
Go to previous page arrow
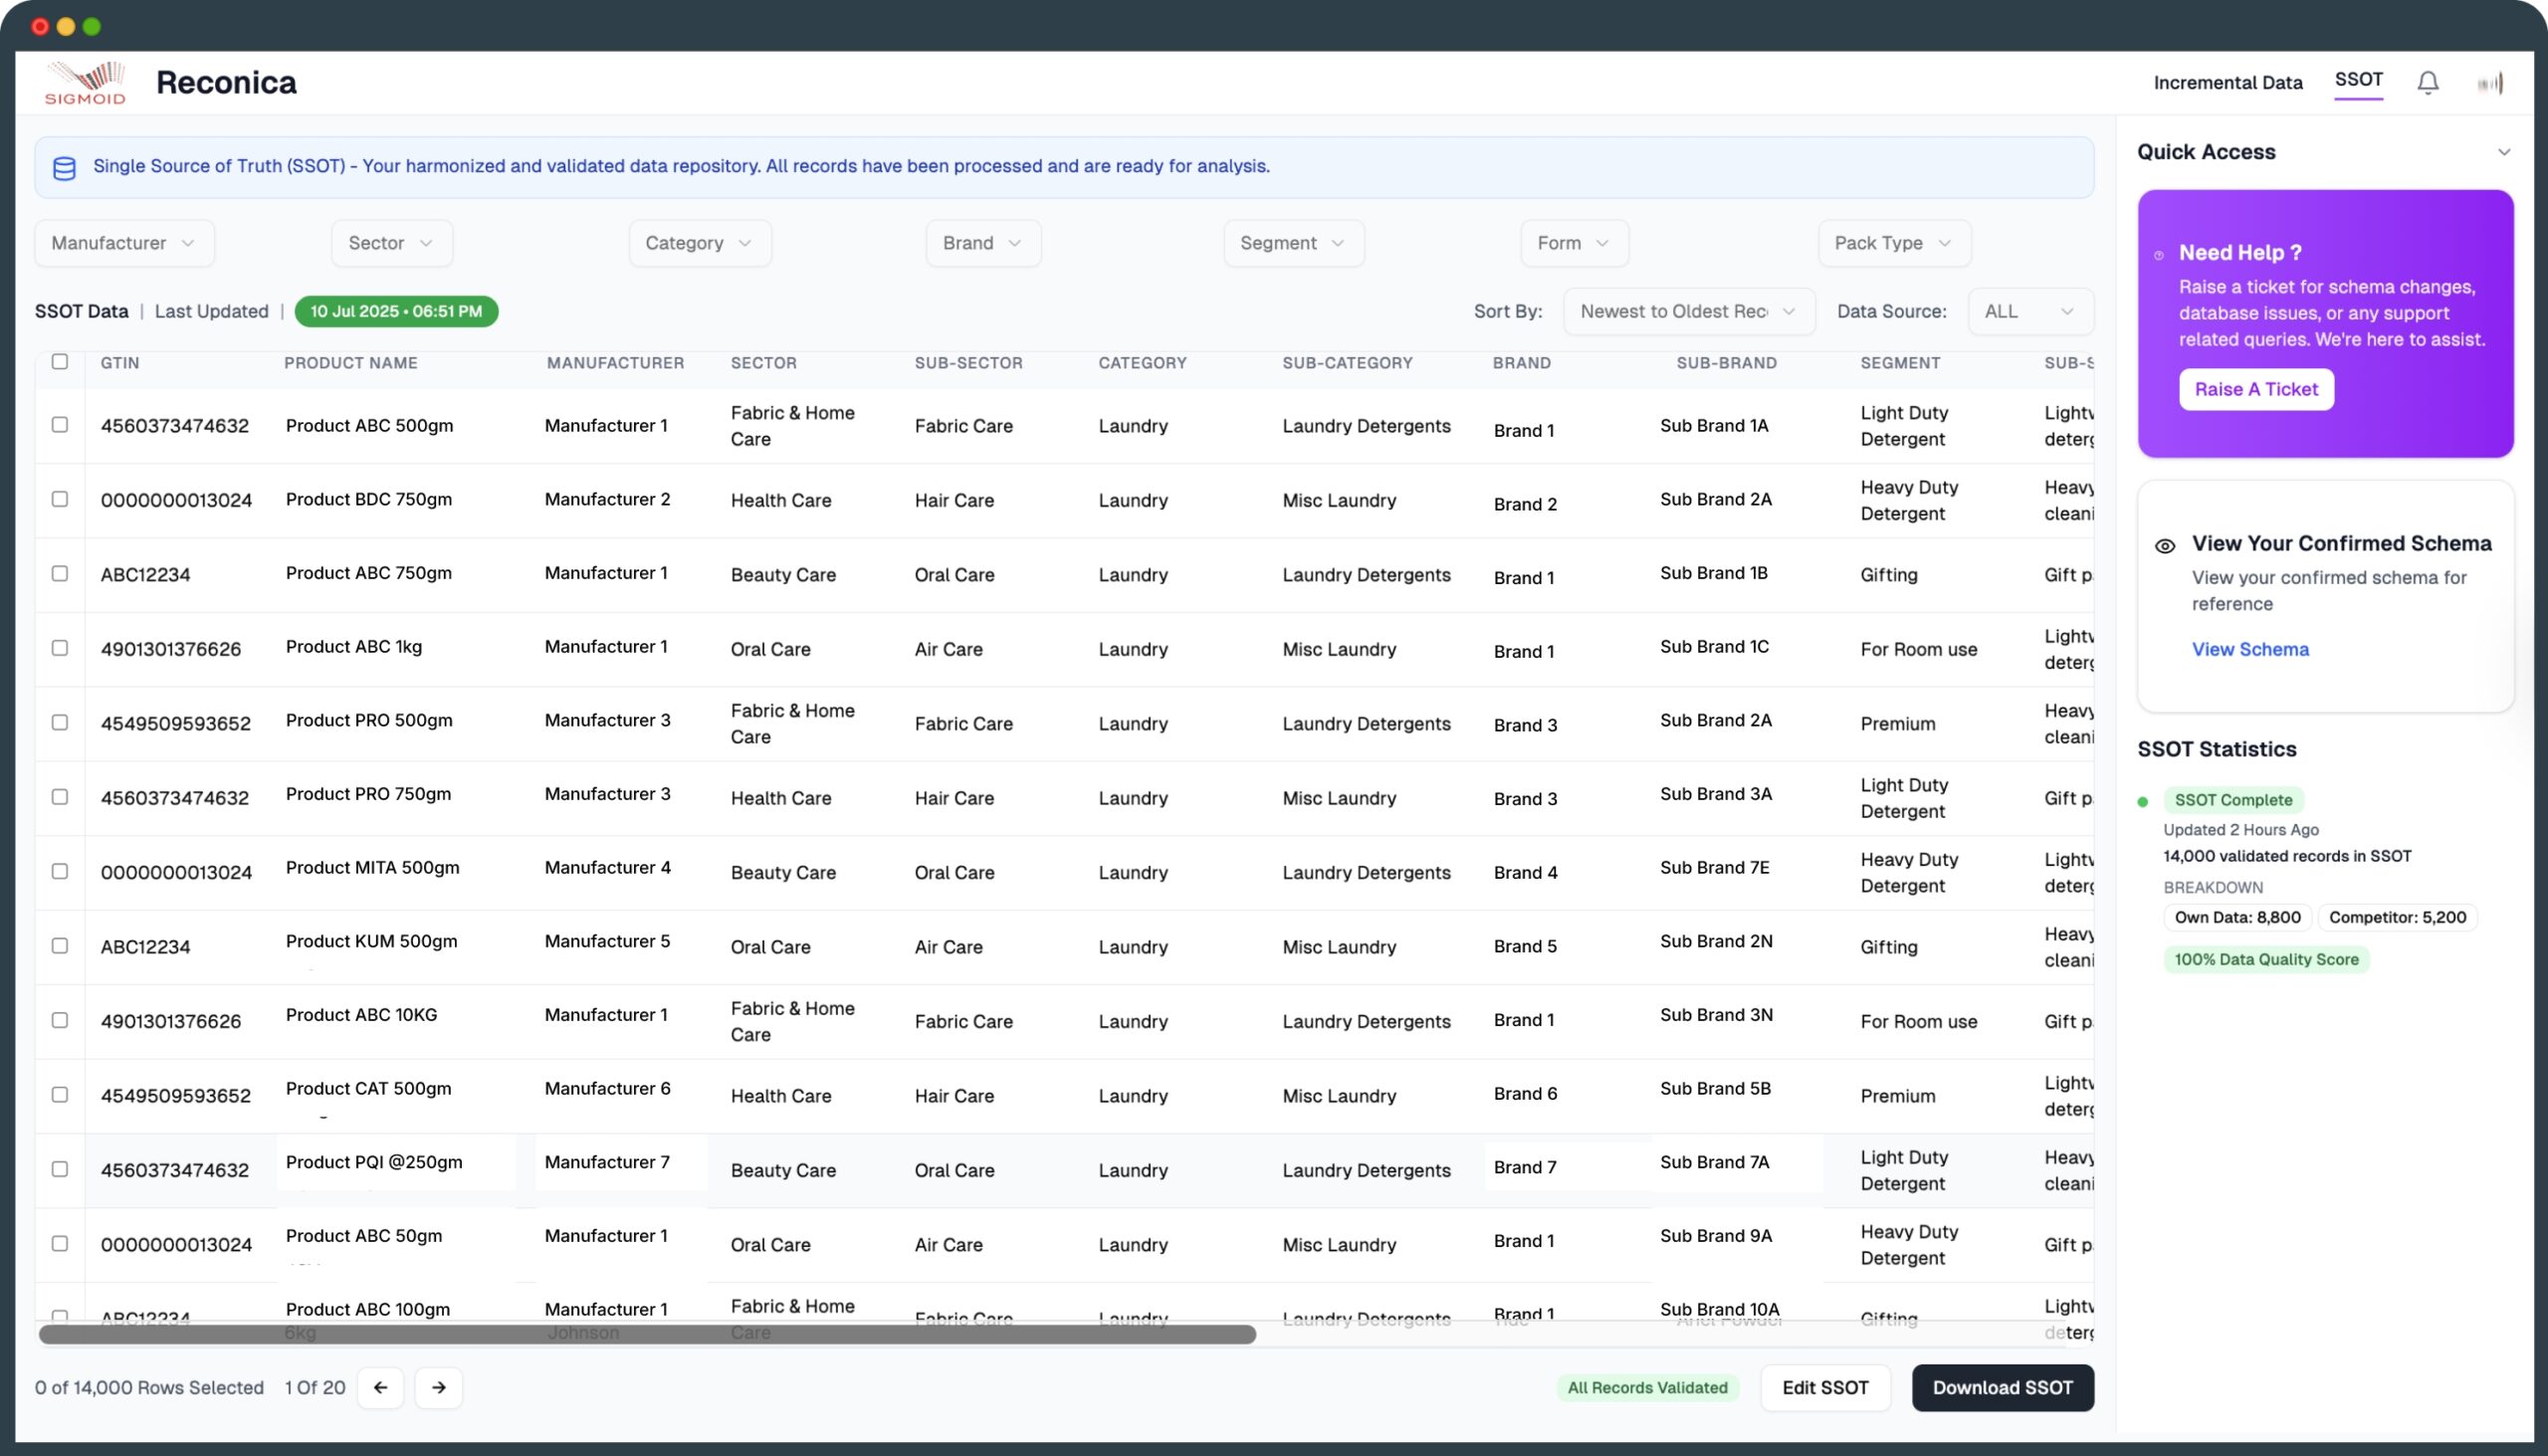point(380,1387)
